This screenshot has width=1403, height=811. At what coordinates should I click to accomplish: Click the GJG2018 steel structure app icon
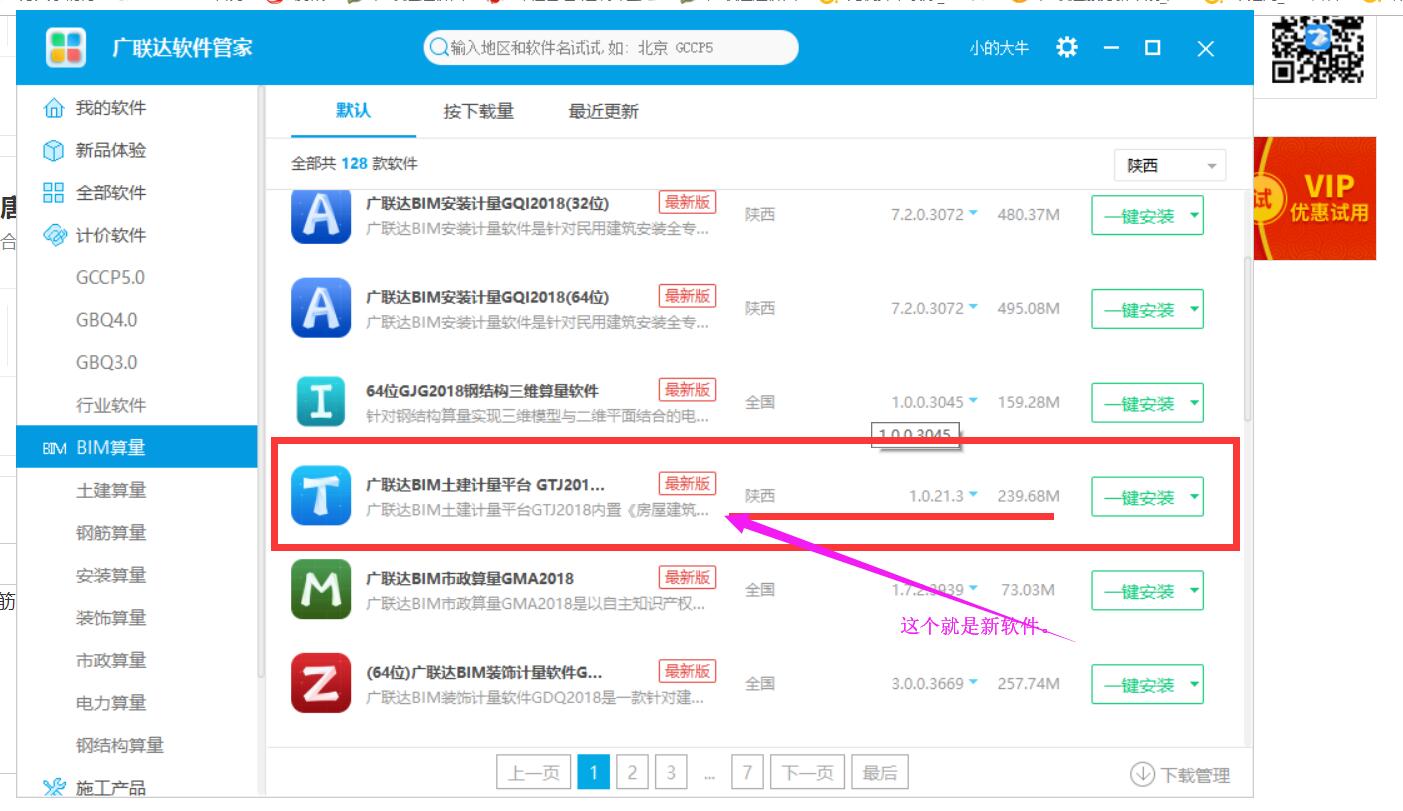click(x=321, y=401)
